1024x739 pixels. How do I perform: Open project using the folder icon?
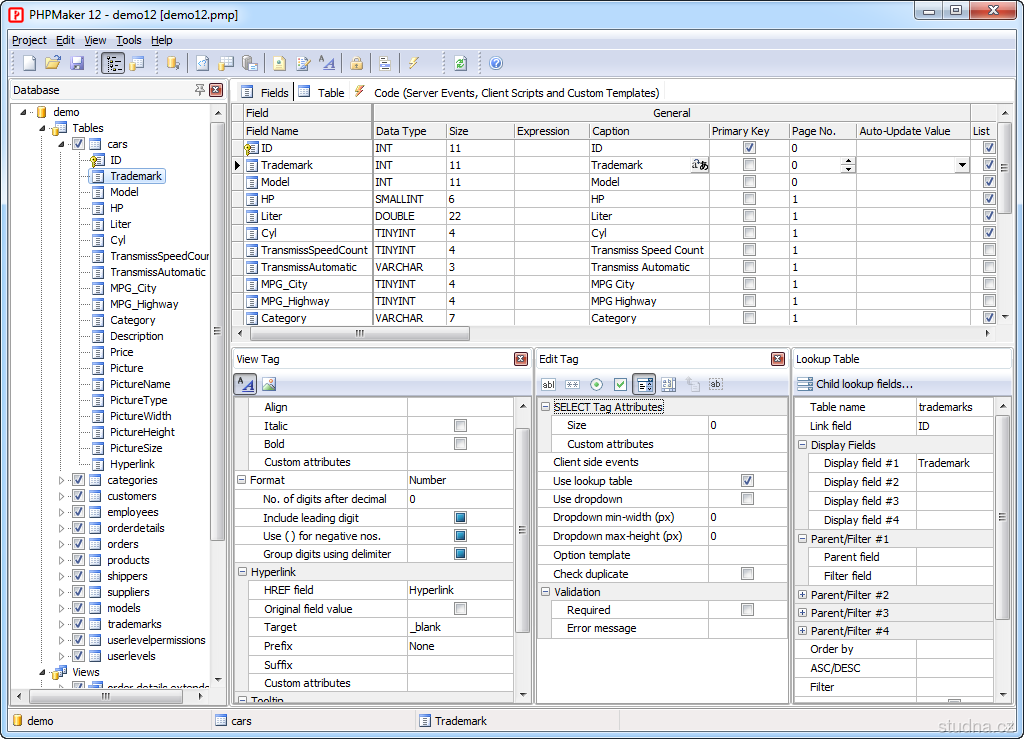(x=53, y=63)
